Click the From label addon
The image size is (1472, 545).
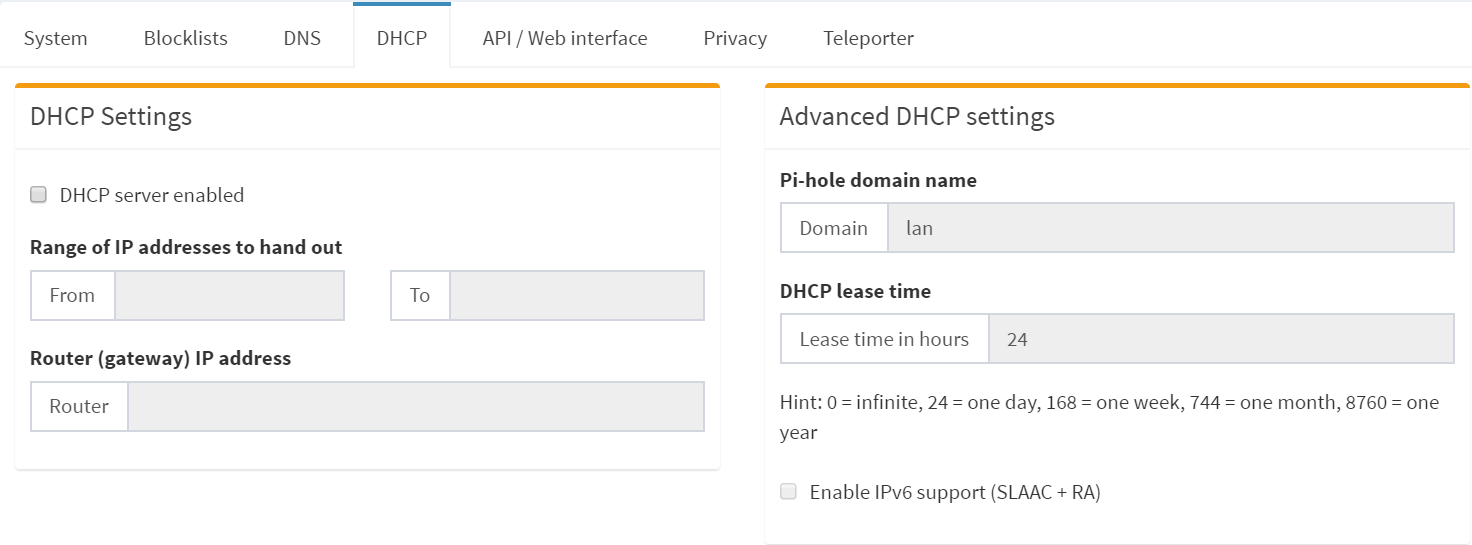73,295
